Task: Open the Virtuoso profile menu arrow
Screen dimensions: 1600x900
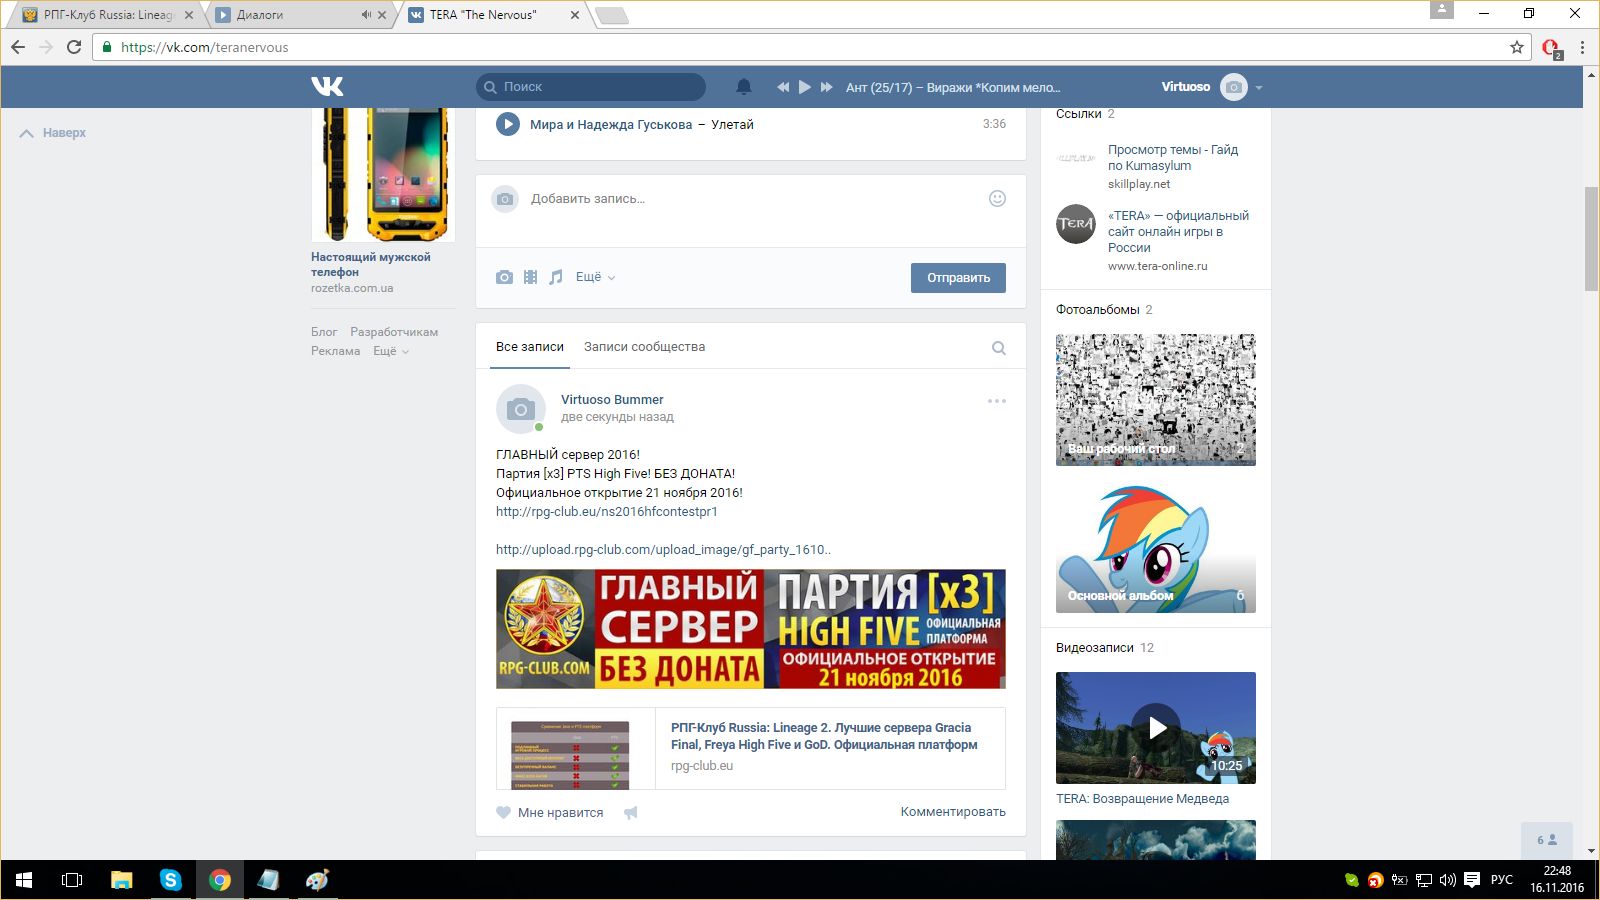Action: 1259,88
